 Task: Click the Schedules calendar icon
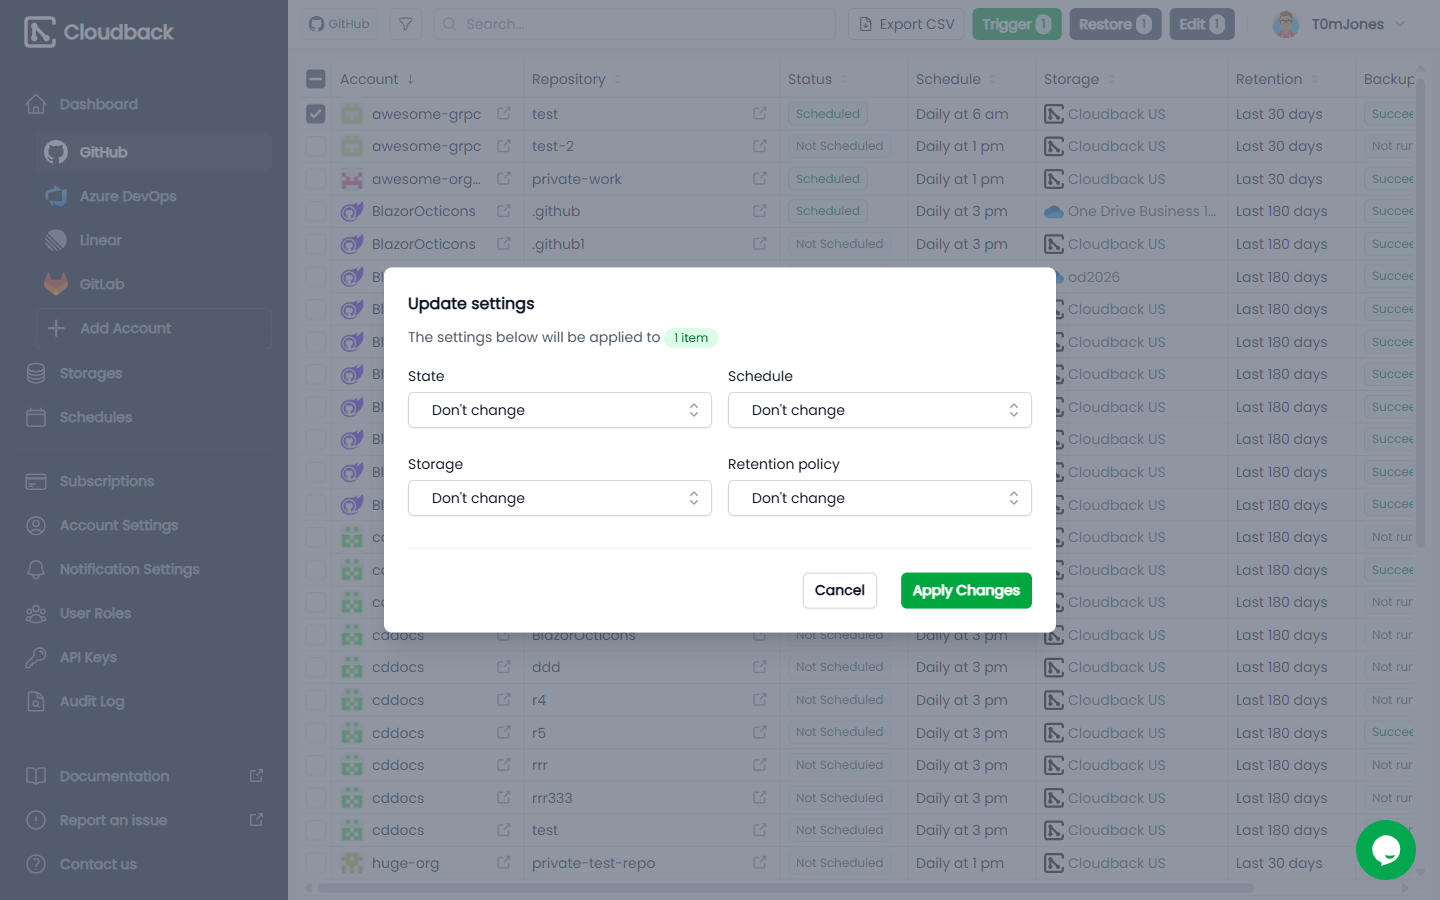36,417
